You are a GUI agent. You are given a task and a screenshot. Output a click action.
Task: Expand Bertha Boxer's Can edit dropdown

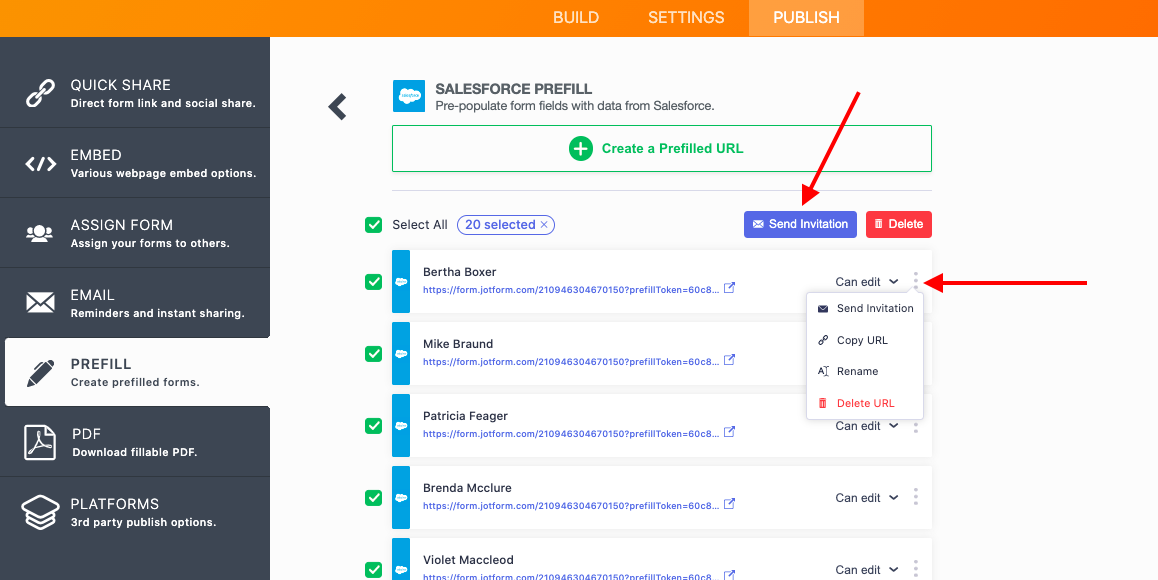pos(867,282)
